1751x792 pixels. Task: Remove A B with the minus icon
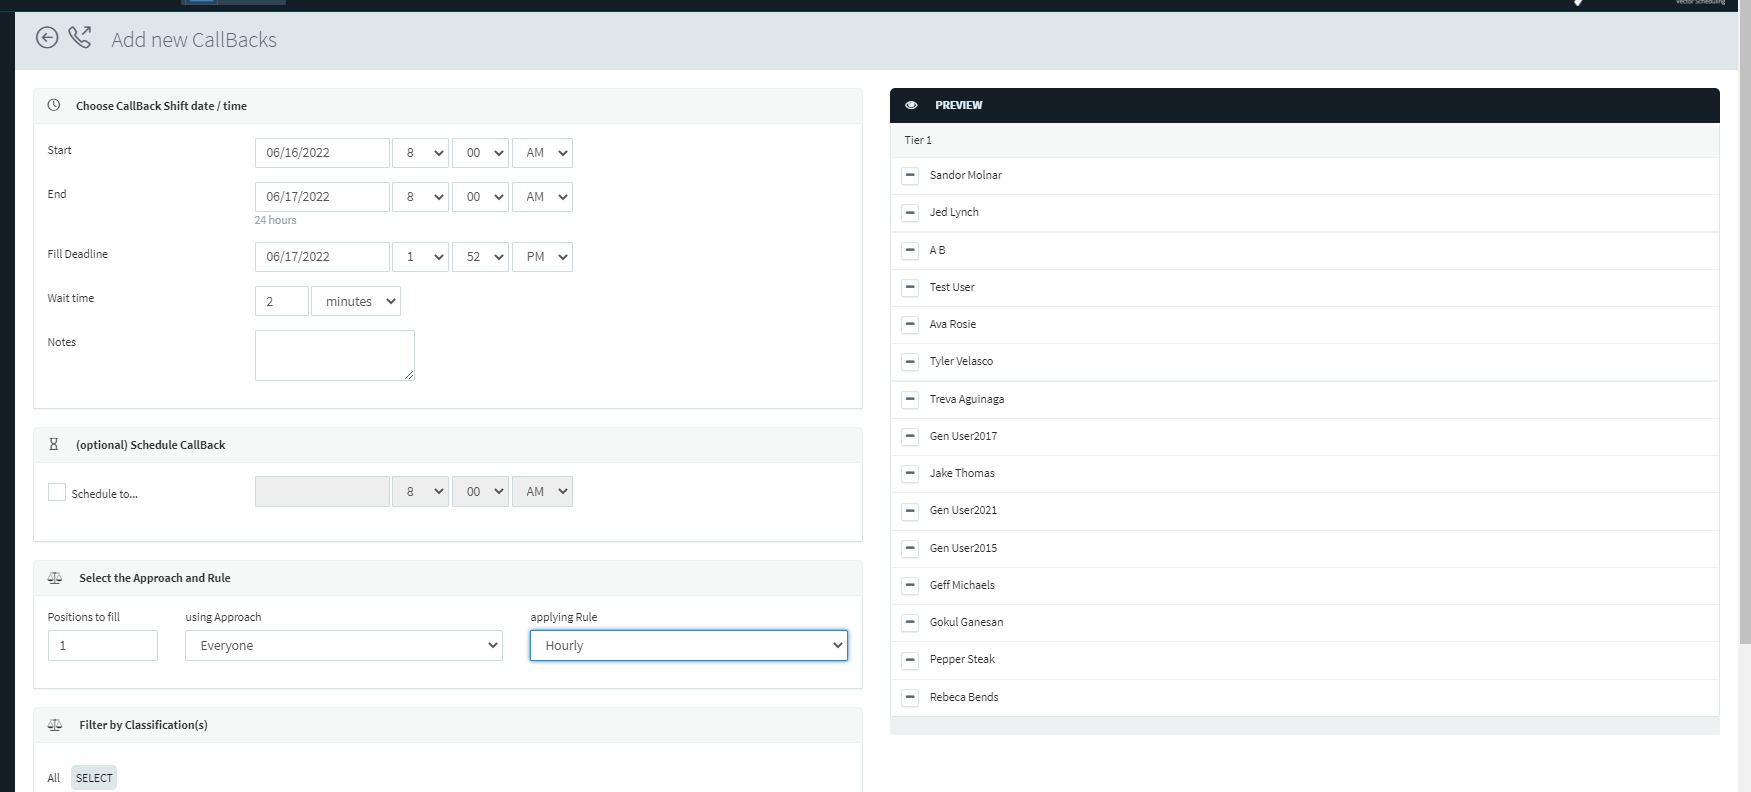tap(910, 250)
